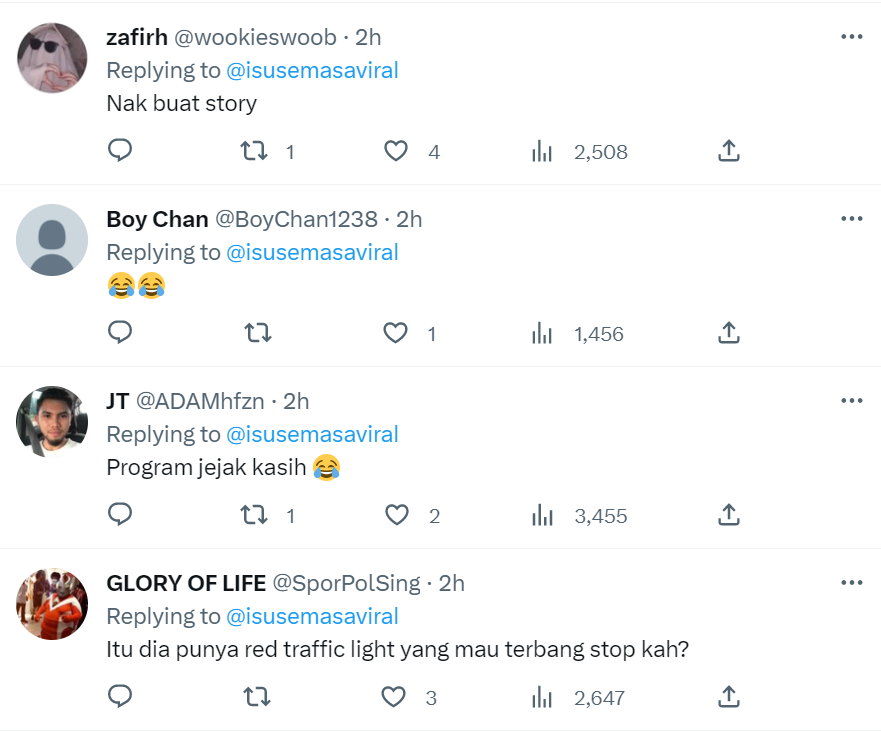The height and width of the screenshot is (731, 881).
Task: Open more options on Boy Chan's tweet
Action: [851, 219]
